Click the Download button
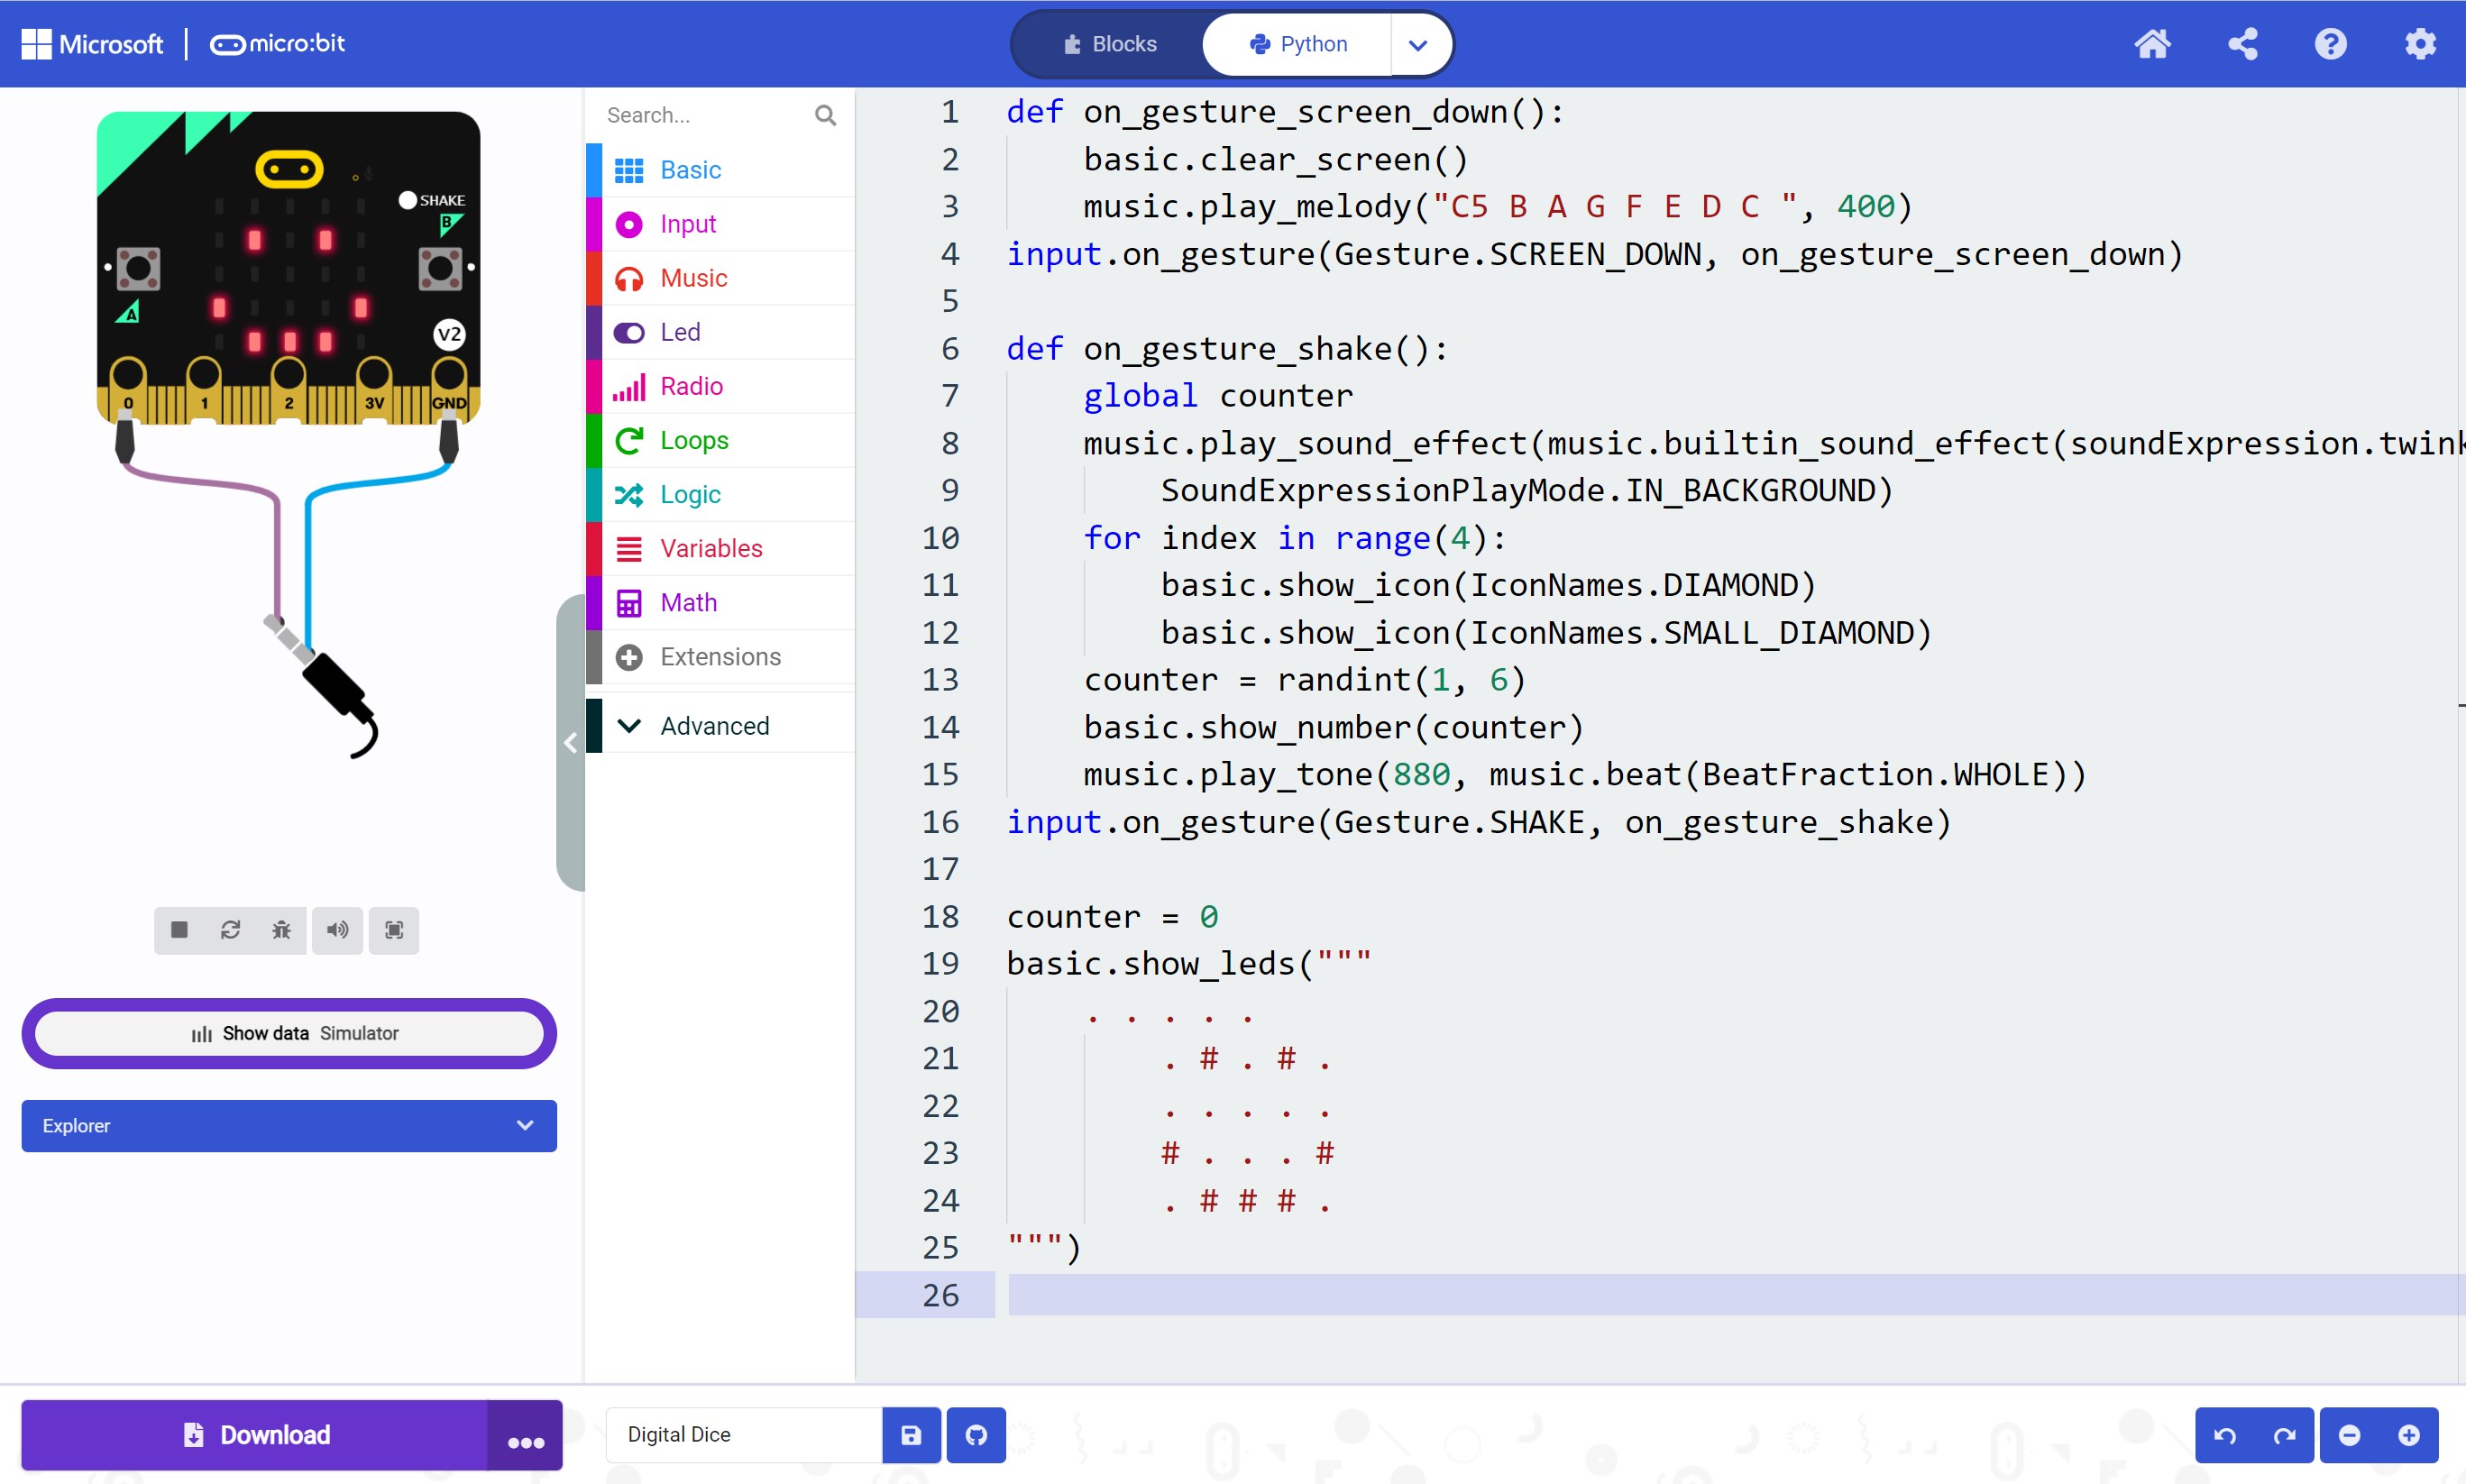Viewport: 2466px width, 1484px height. (x=255, y=1436)
